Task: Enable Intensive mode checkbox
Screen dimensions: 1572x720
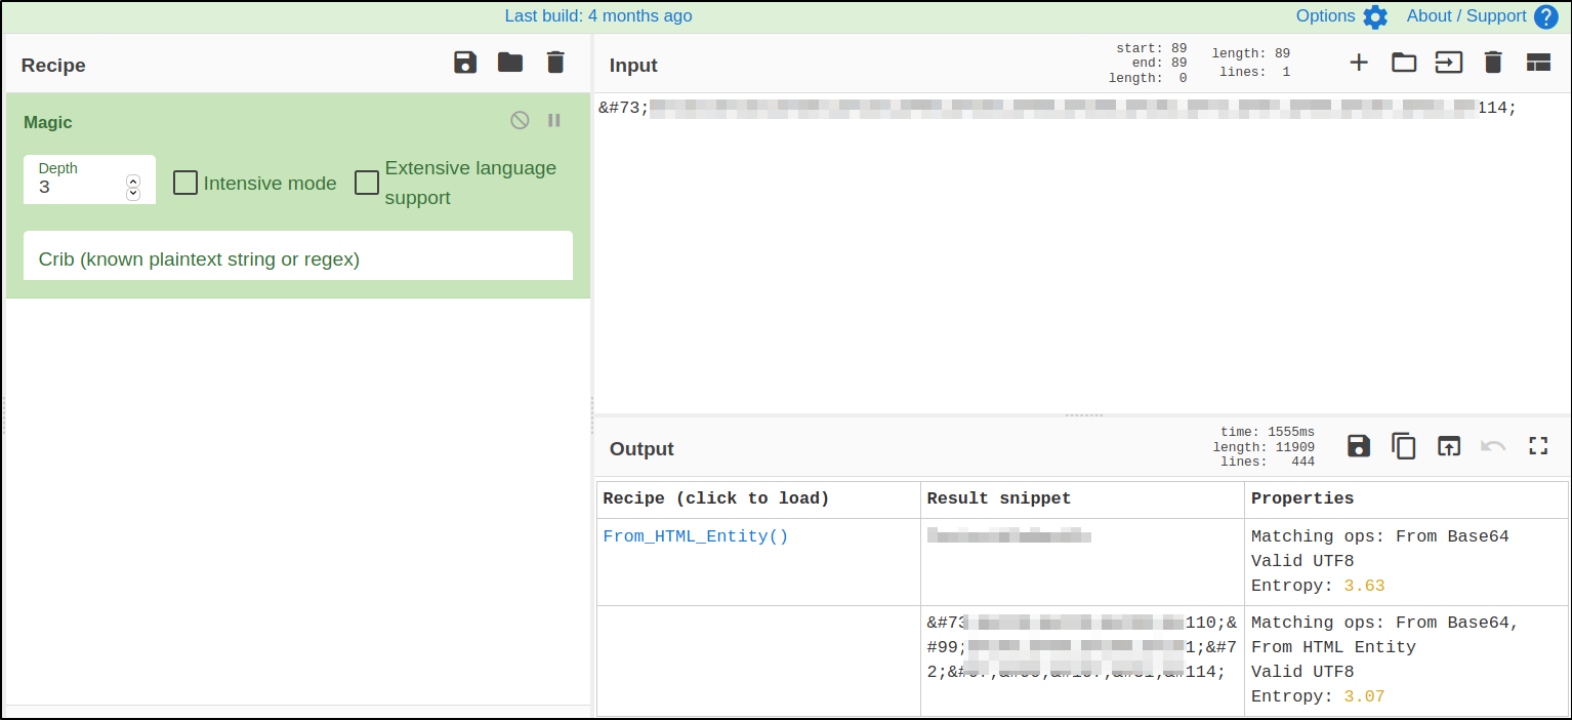Action: click(185, 182)
